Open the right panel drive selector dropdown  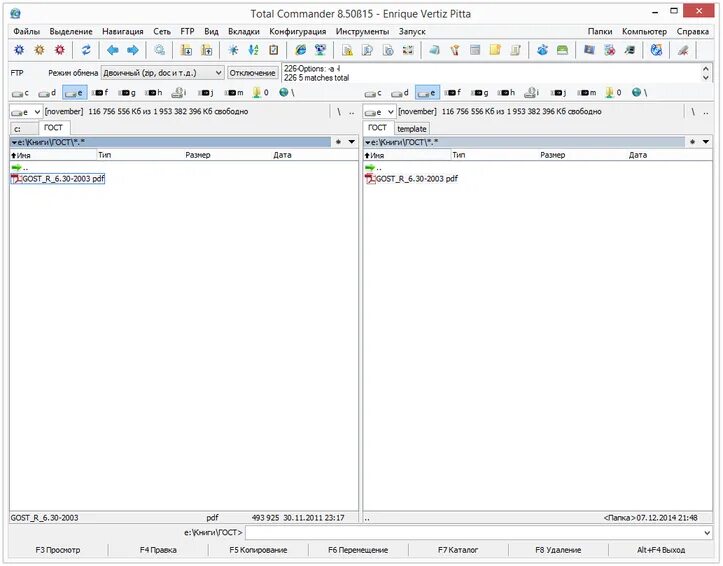point(379,112)
